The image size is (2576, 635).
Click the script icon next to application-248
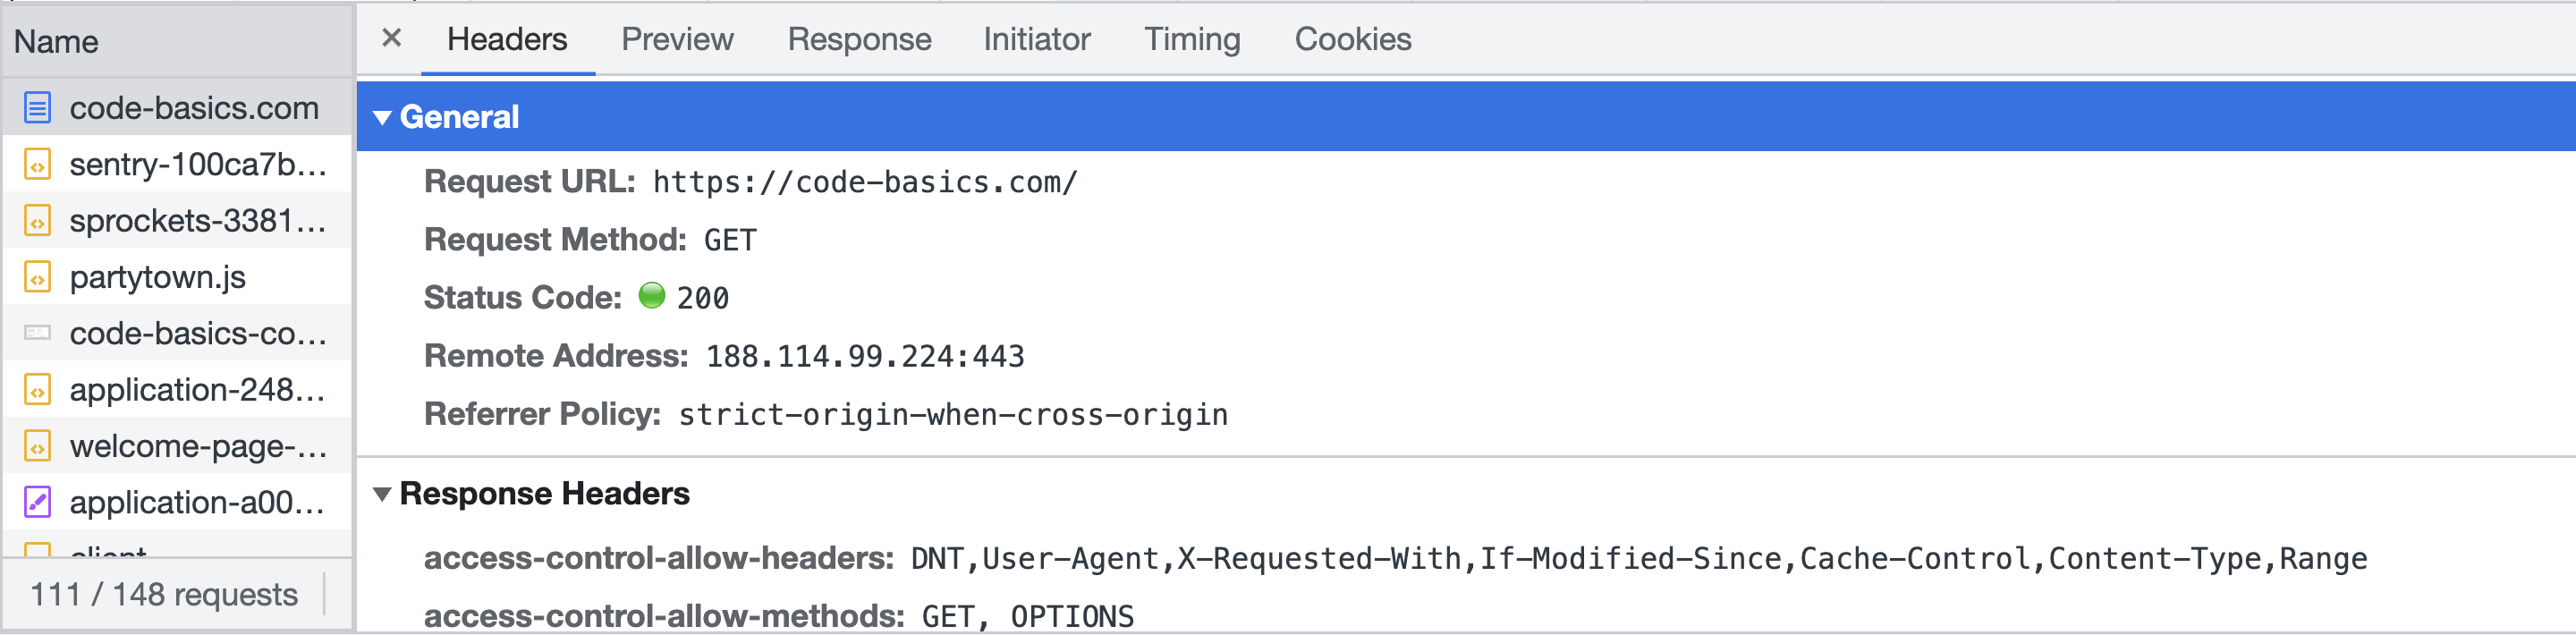[37, 389]
